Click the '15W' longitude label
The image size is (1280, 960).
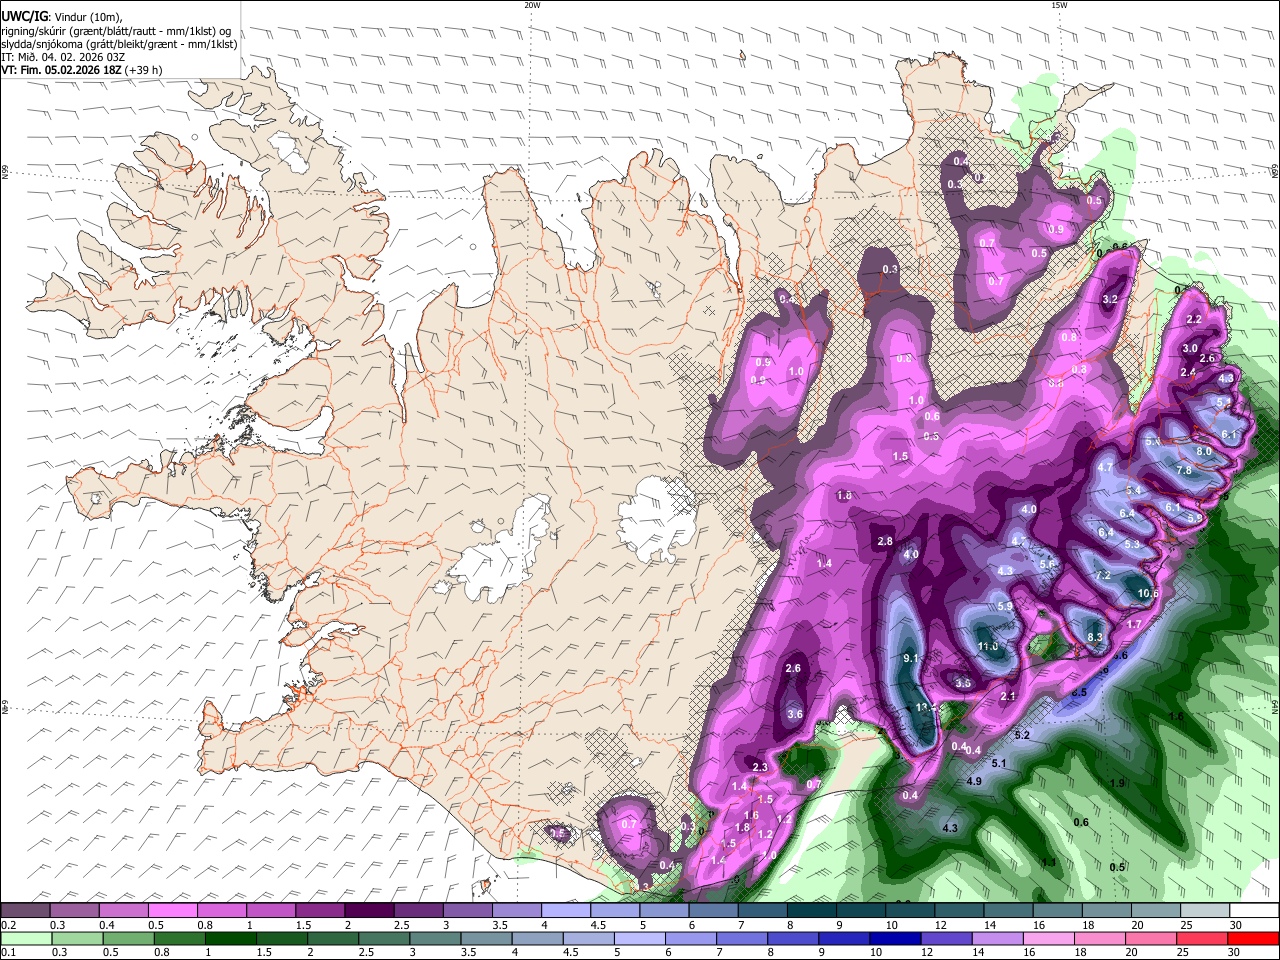1059,5
